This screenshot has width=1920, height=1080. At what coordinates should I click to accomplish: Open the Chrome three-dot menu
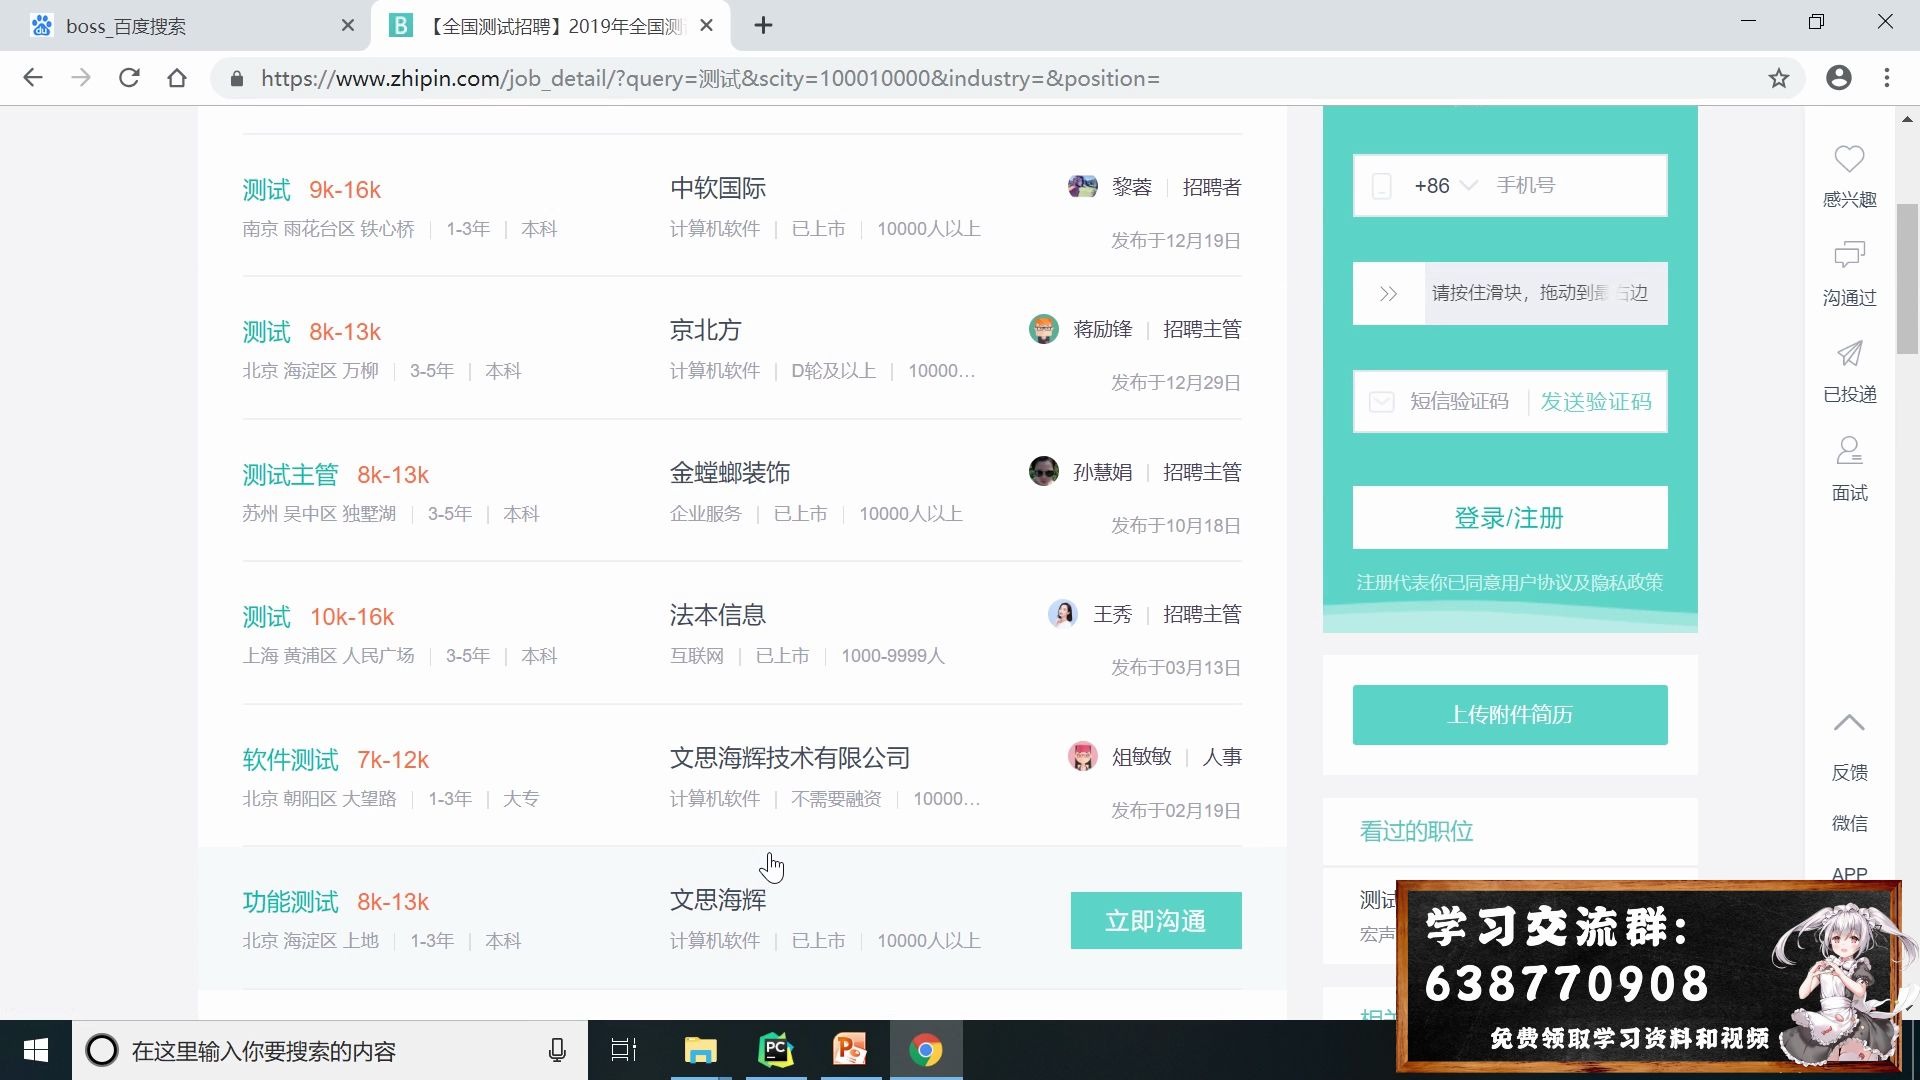pyautogui.click(x=1887, y=78)
